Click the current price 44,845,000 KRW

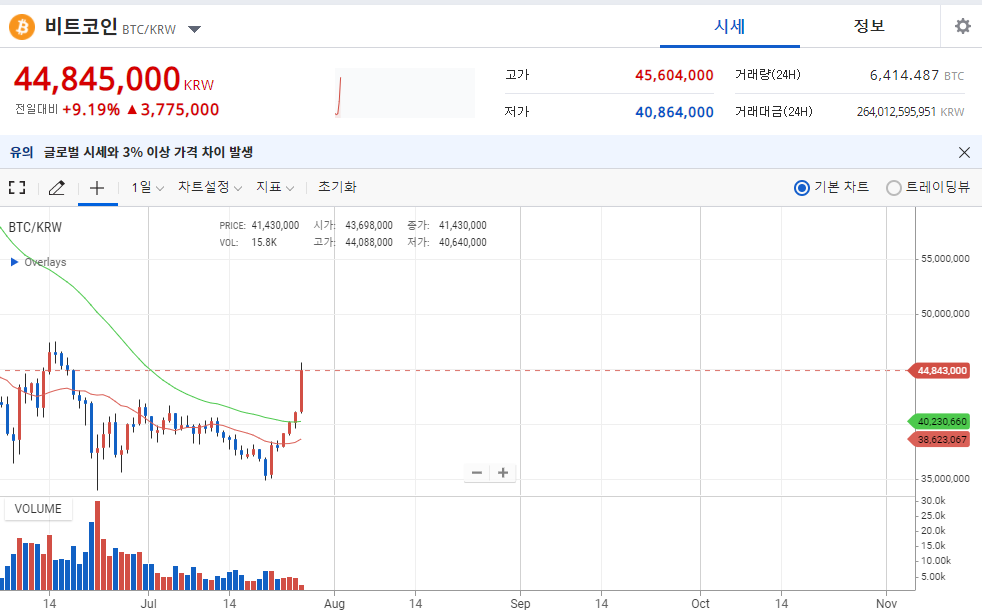point(114,80)
